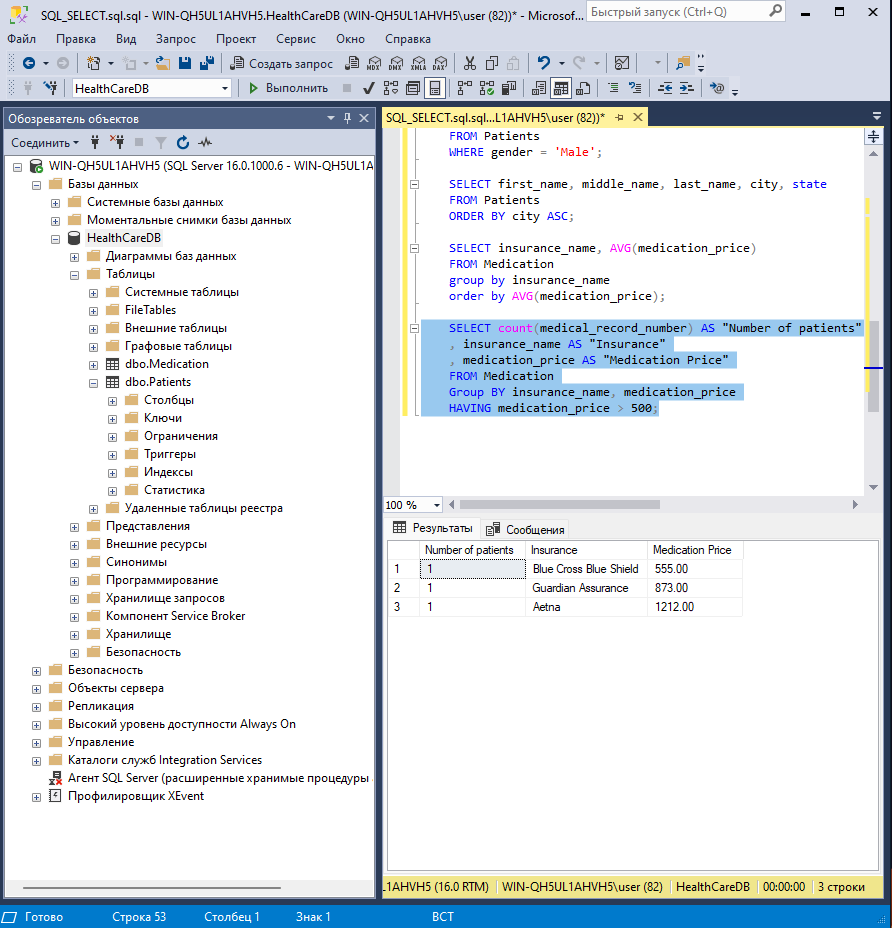
Task: Decrease indent of selected lines
Action: [665, 88]
